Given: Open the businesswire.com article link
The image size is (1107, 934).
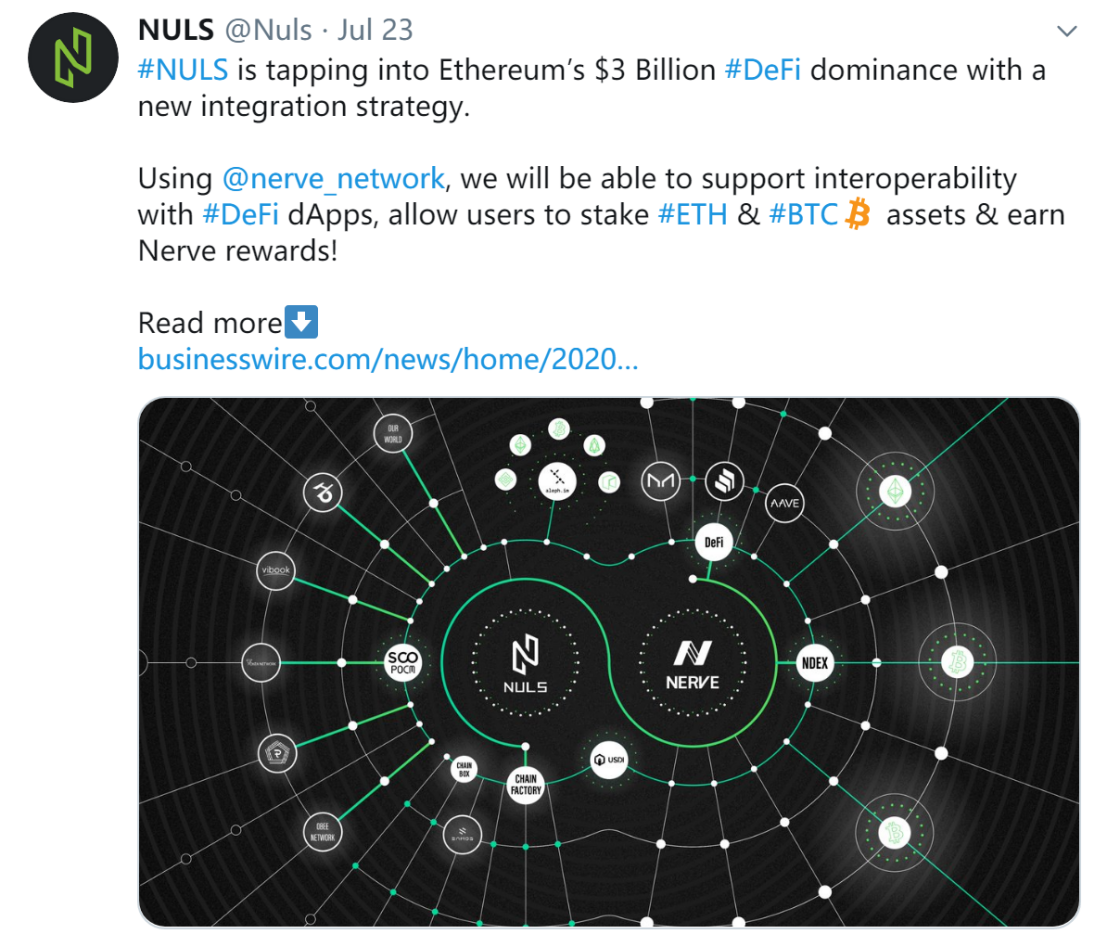Looking at the screenshot, I should pyautogui.click(x=388, y=359).
